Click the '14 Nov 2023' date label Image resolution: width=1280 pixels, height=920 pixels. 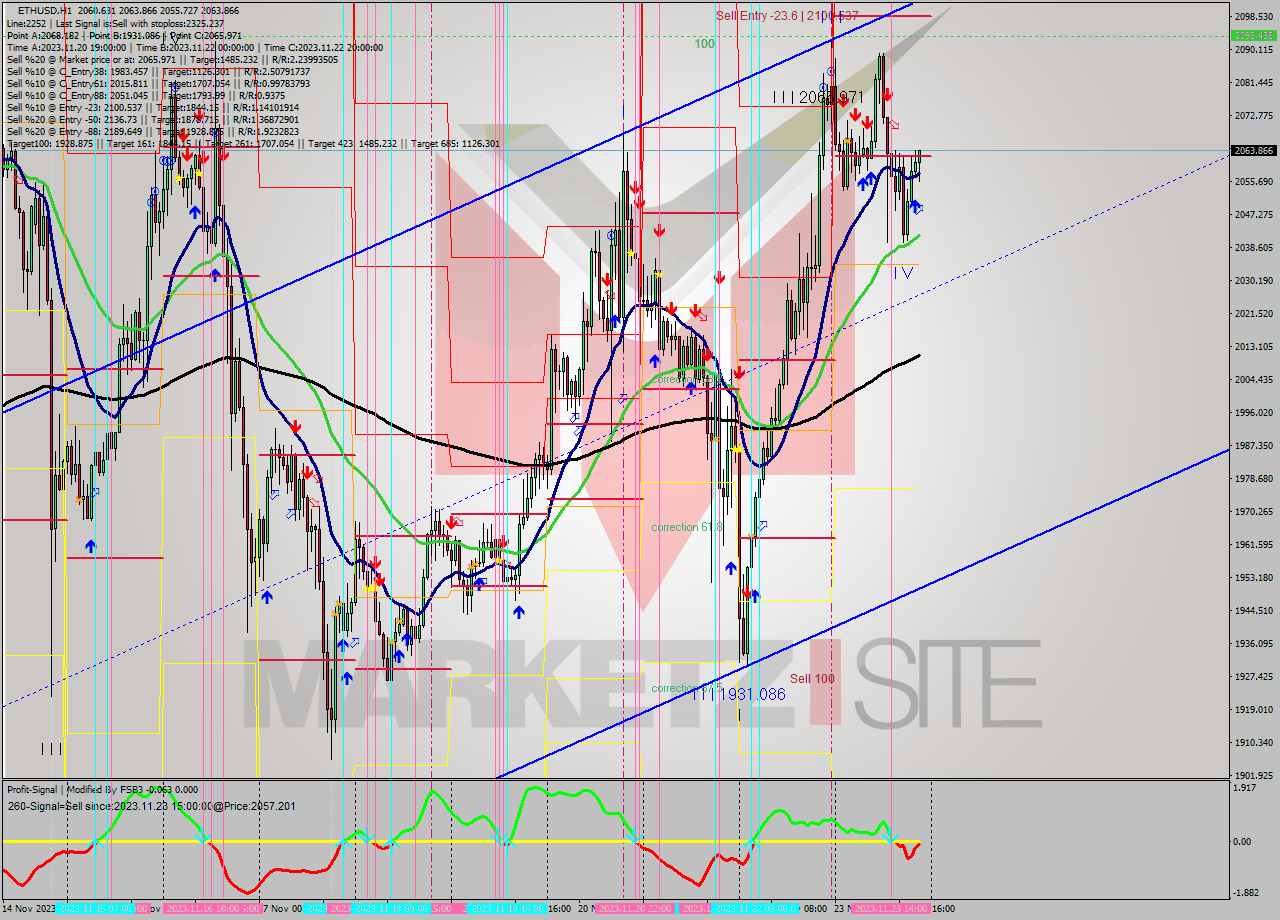tap(29, 909)
